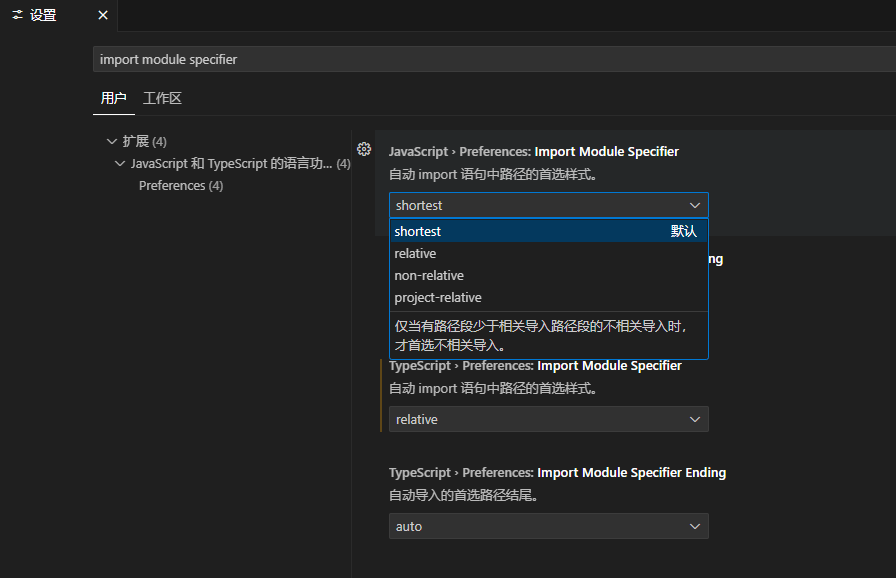Click the 设置 editor tab title

[x=43, y=15]
